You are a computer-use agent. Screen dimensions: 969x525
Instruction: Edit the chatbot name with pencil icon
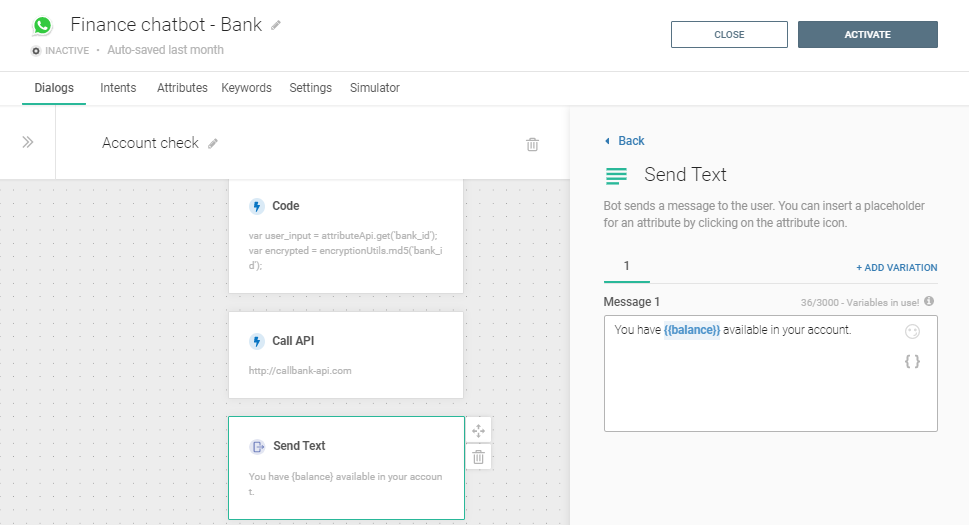(x=276, y=25)
